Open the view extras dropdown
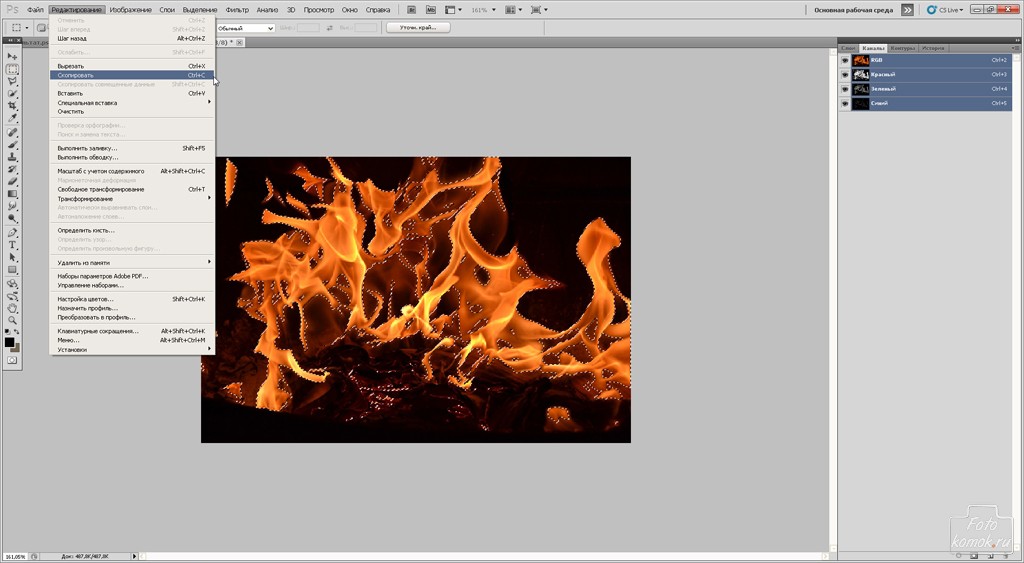The height and width of the screenshot is (563, 1024). pyautogui.click(x=453, y=10)
